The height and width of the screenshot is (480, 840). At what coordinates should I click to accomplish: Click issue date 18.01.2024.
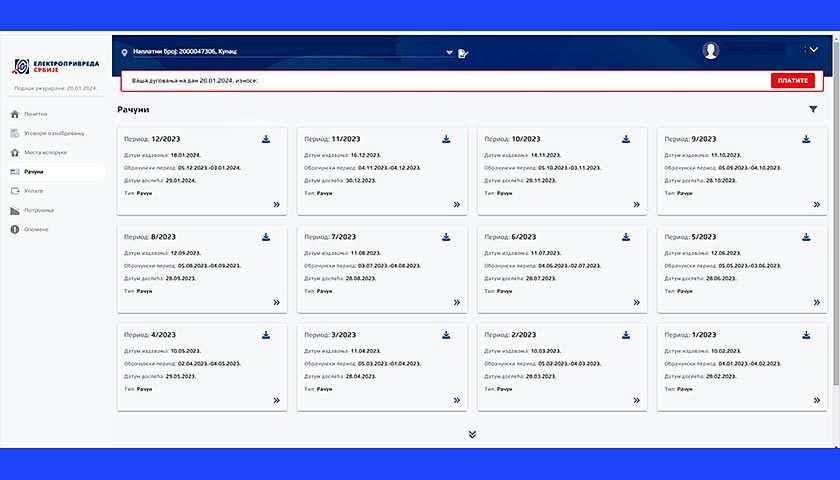click(x=186, y=155)
